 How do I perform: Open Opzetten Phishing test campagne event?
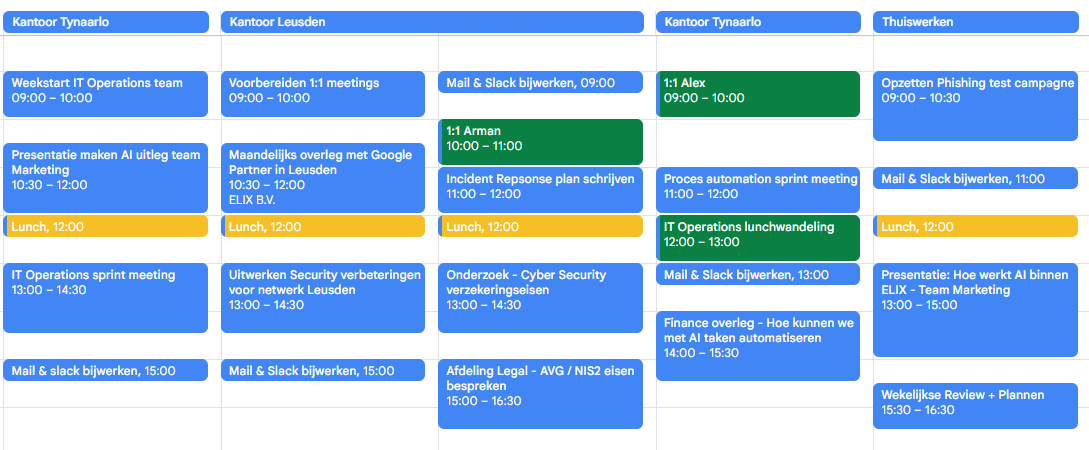(976, 106)
